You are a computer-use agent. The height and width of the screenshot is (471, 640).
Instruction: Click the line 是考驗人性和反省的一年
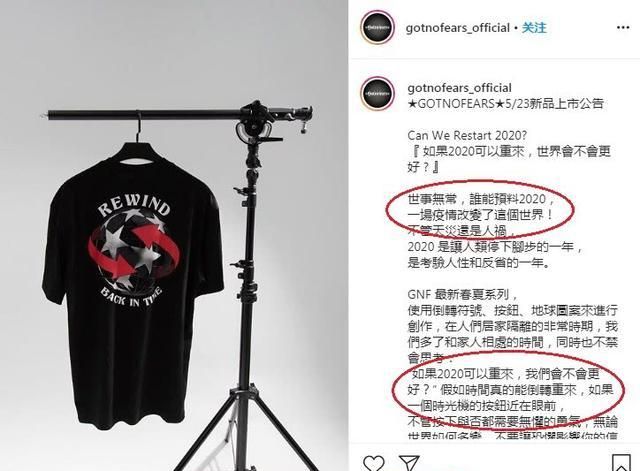coord(479,262)
